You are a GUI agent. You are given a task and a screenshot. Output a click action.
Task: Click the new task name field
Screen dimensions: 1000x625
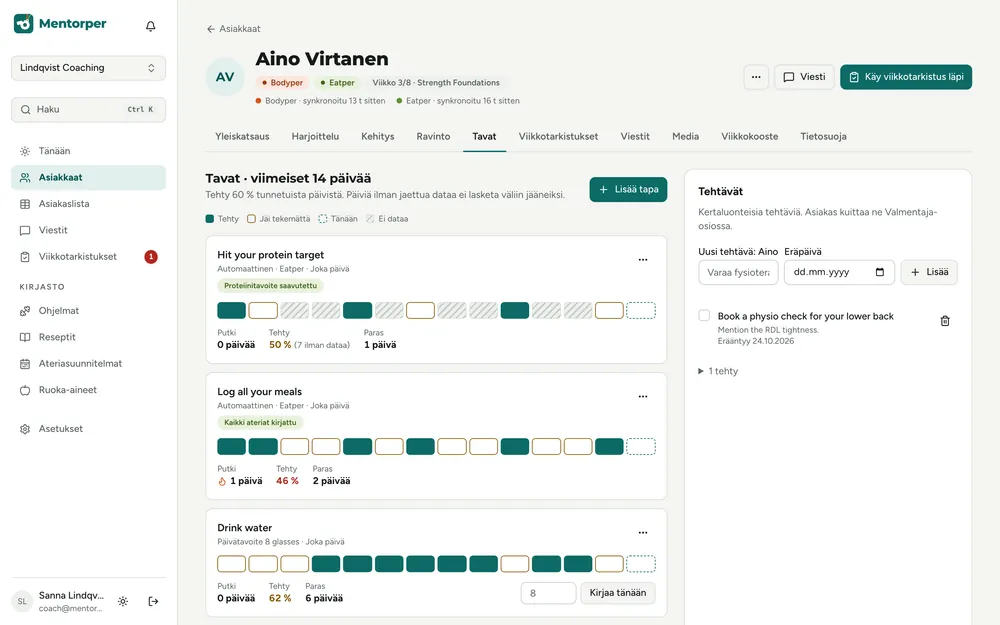pyautogui.click(x=739, y=272)
